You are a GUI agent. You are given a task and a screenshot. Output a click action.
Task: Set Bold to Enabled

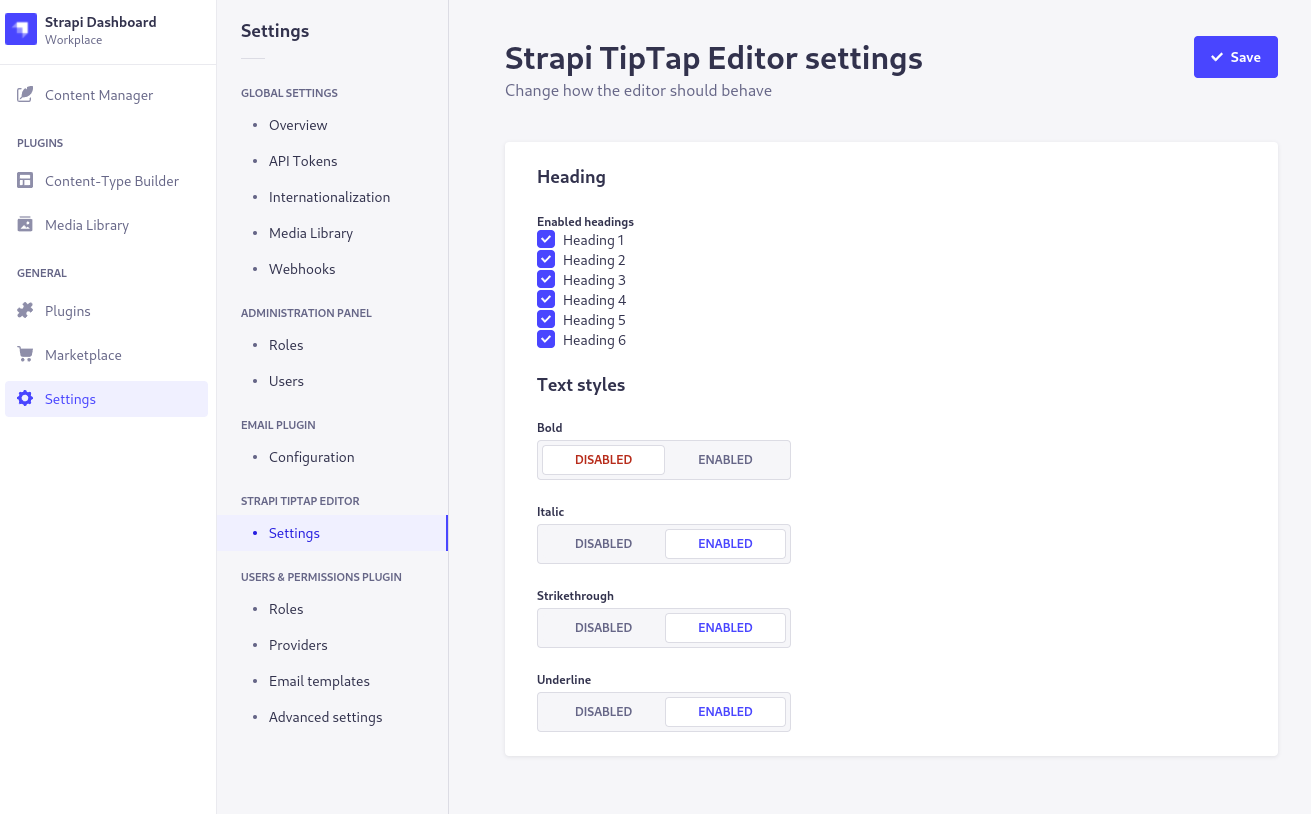click(725, 460)
